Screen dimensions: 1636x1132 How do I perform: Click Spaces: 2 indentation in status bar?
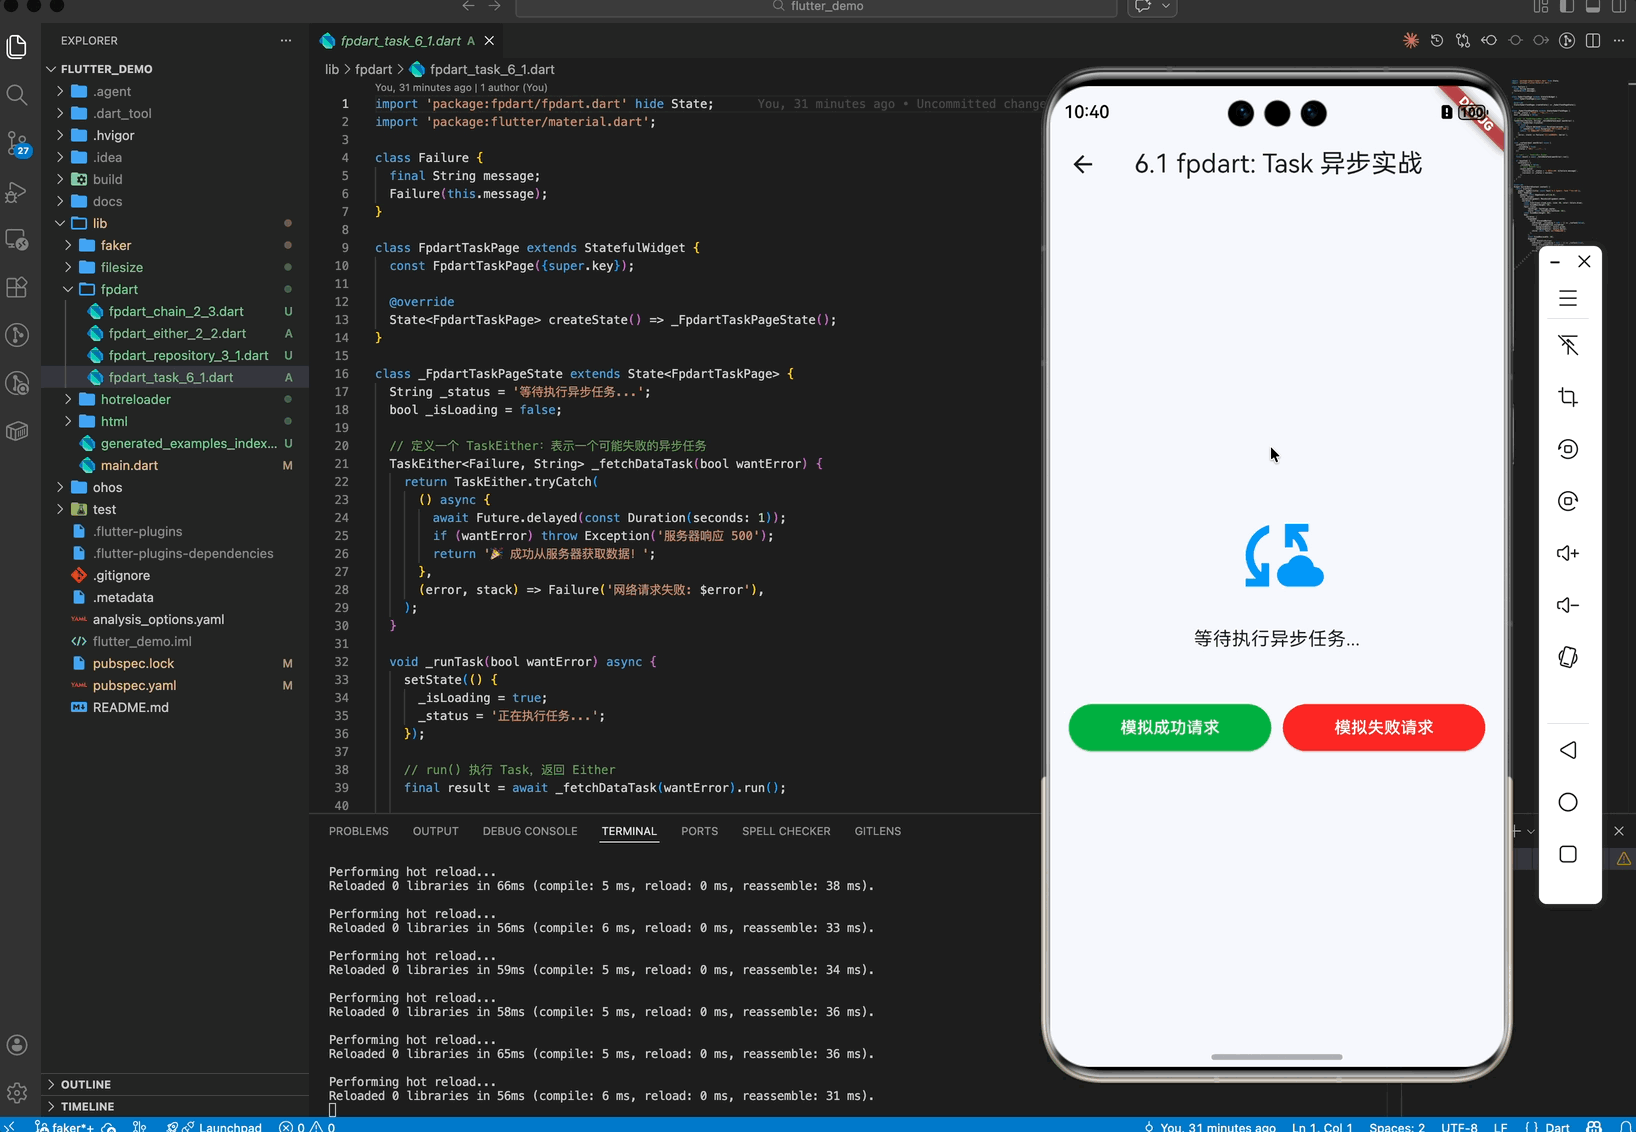(1397, 1126)
